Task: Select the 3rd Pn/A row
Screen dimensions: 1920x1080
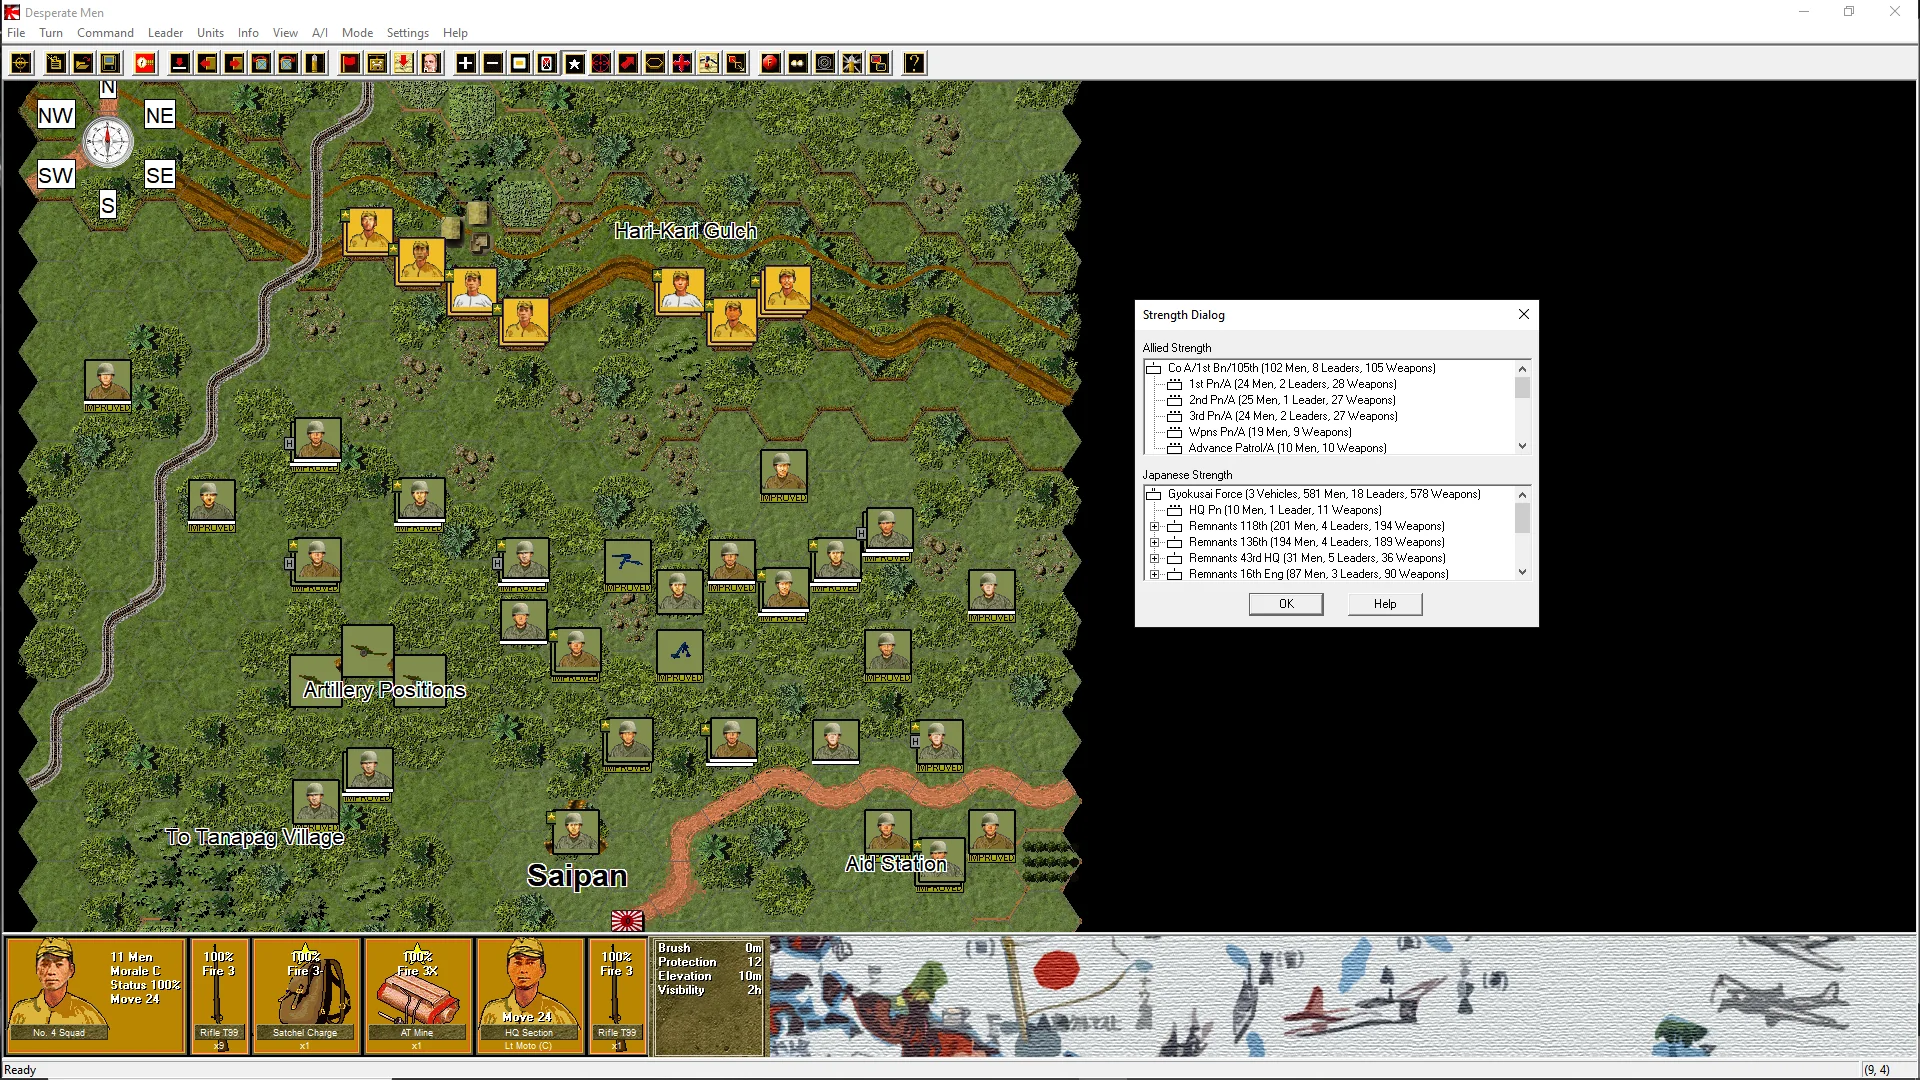Action: point(1292,416)
